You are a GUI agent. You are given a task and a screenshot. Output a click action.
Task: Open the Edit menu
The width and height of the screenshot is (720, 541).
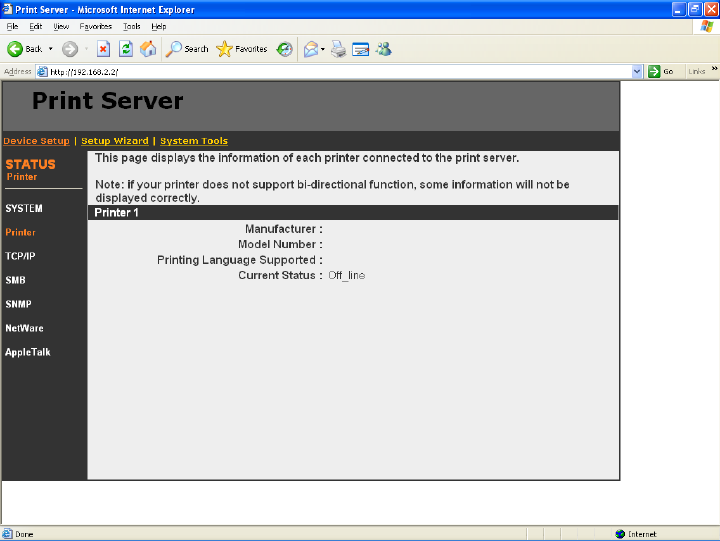tap(35, 26)
